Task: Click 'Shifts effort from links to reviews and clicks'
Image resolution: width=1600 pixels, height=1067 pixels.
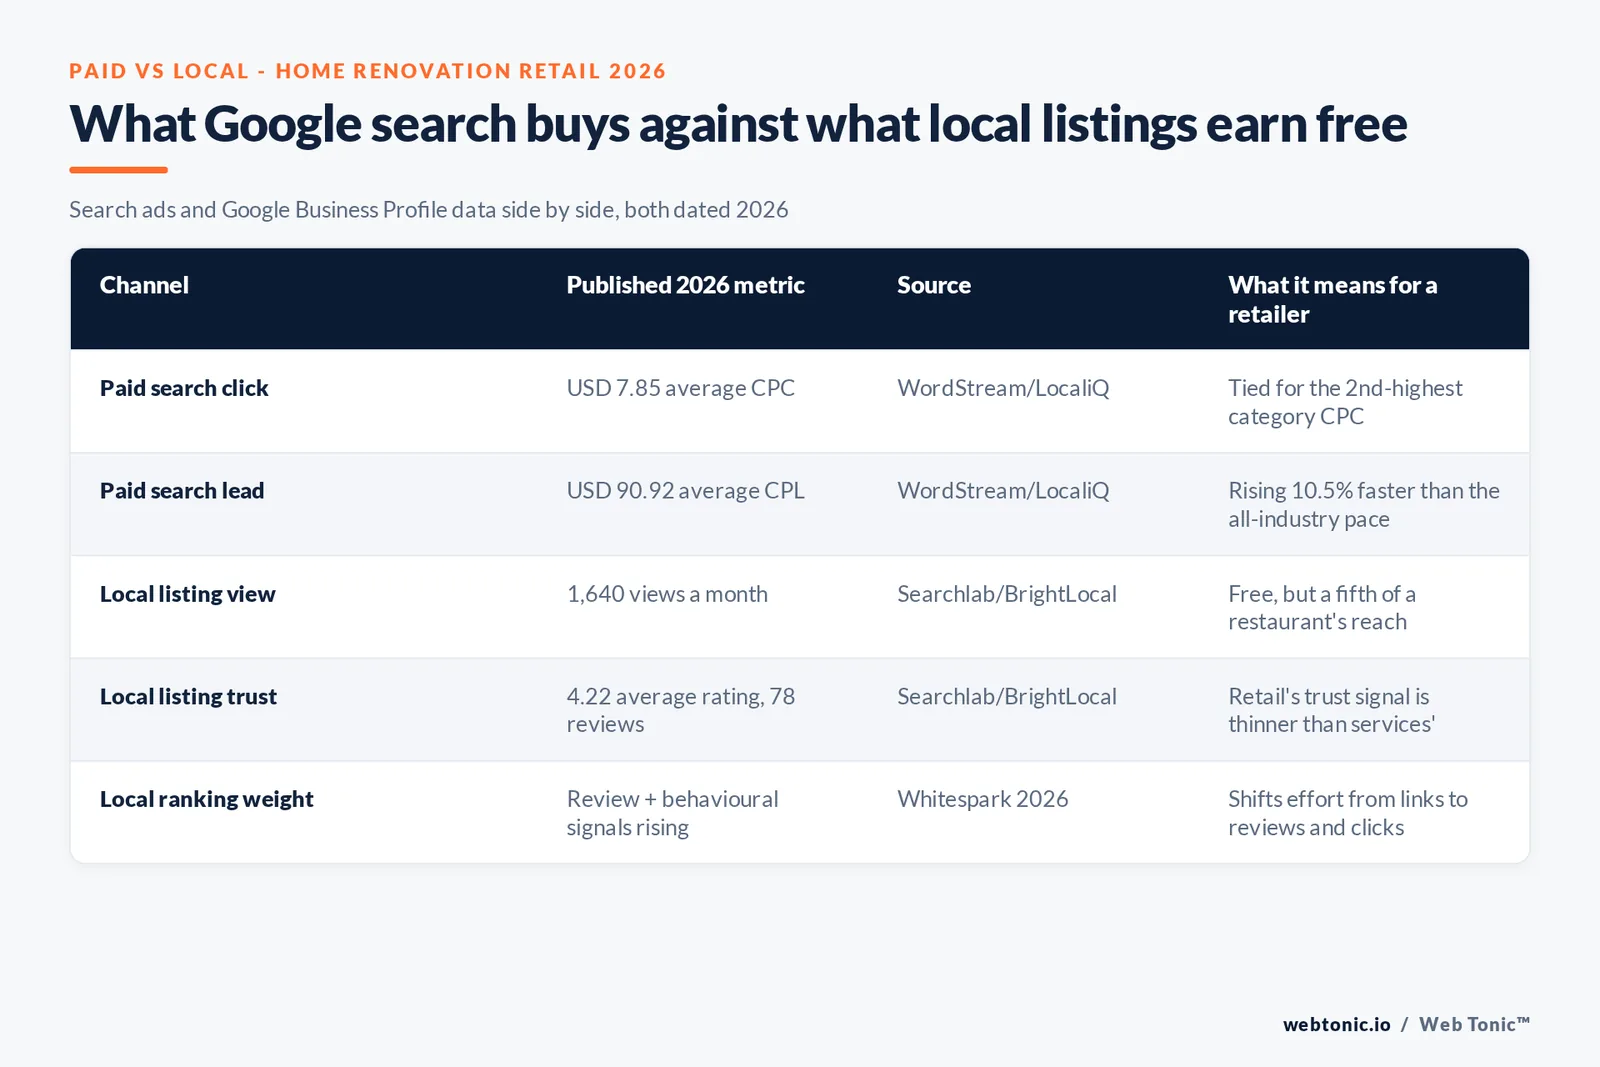Action: click(1347, 813)
